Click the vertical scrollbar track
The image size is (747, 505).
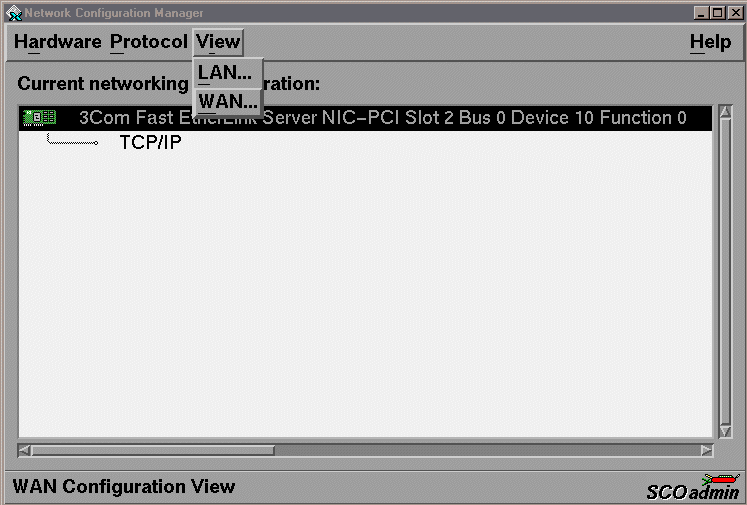pyautogui.click(x=725, y=272)
